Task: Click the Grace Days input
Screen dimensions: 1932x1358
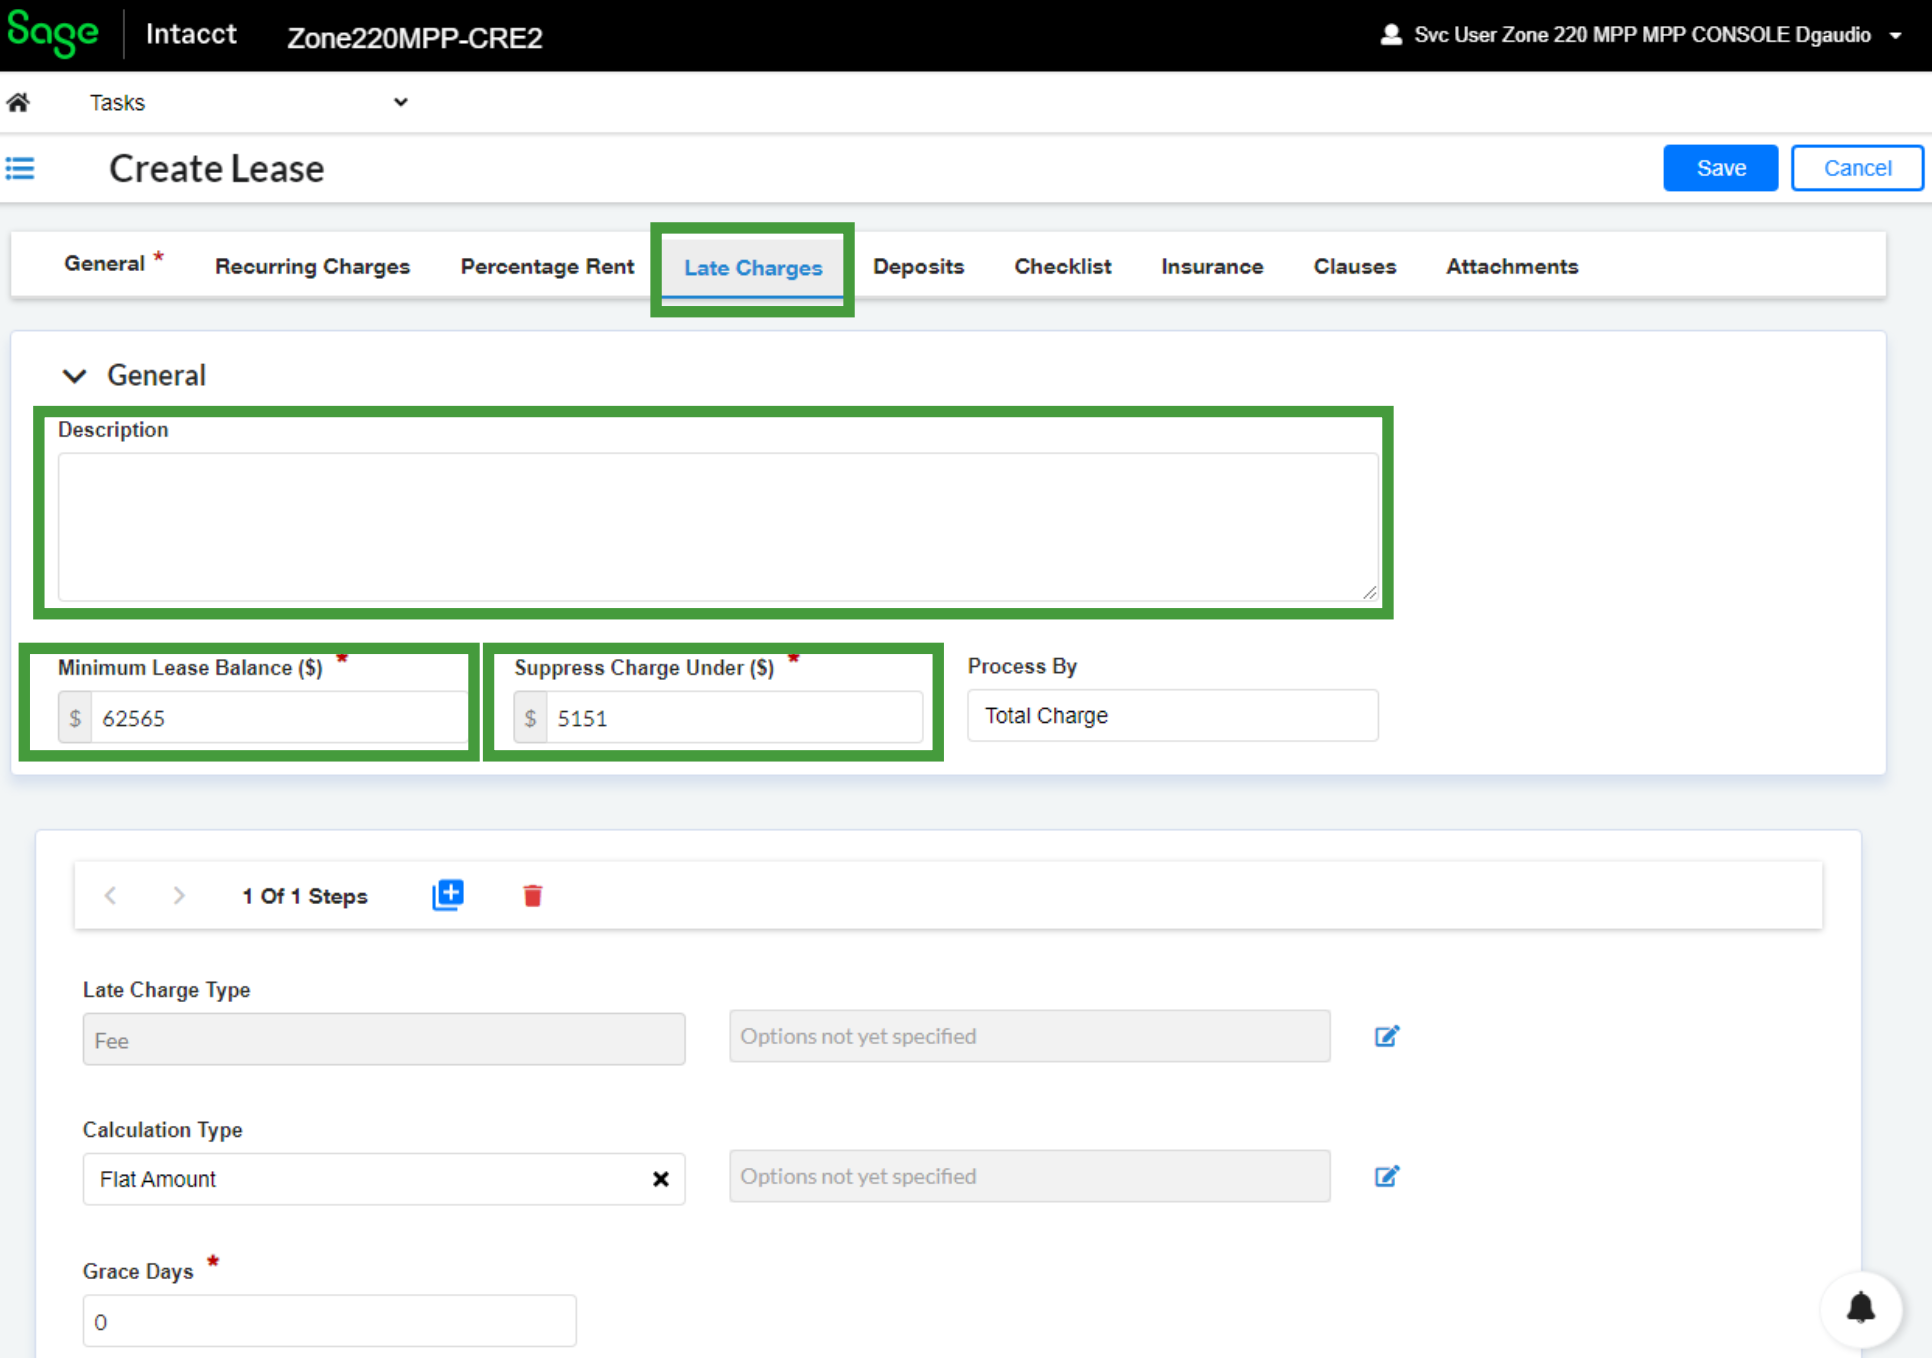Action: tap(329, 1321)
